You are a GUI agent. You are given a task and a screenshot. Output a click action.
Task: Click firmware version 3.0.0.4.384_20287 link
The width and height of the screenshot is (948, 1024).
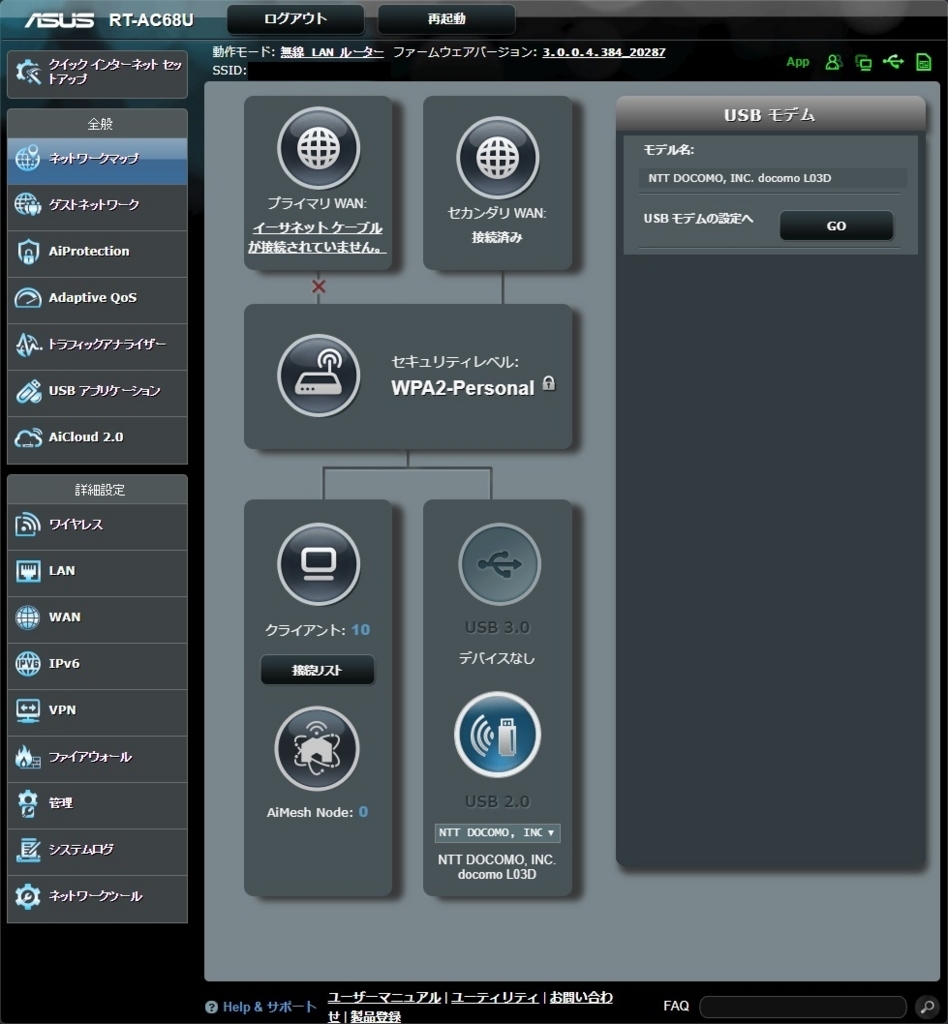[x=604, y=52]
